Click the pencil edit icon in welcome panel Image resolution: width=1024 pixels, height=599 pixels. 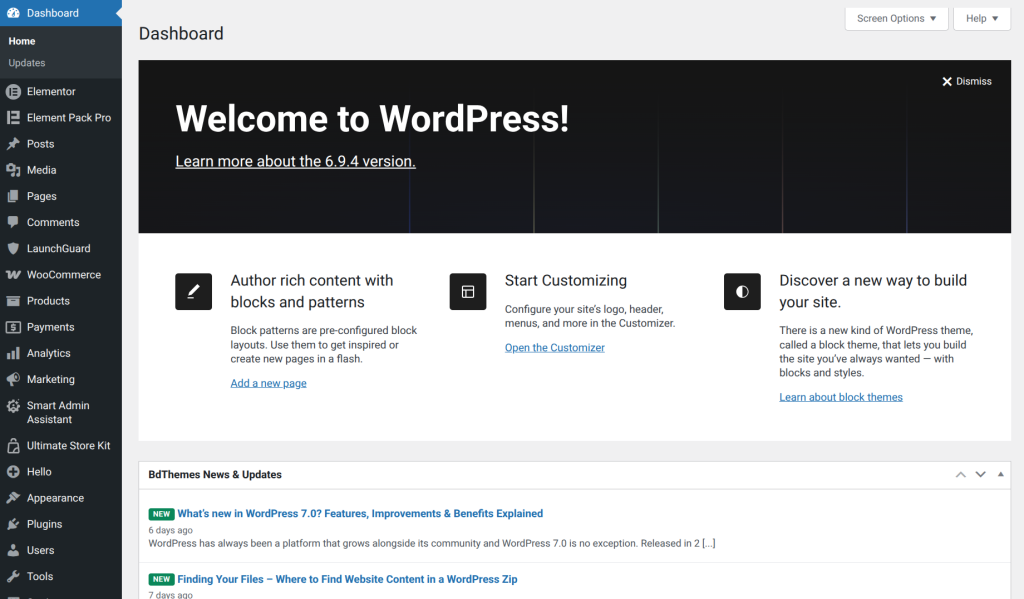[x=193, y=291]
